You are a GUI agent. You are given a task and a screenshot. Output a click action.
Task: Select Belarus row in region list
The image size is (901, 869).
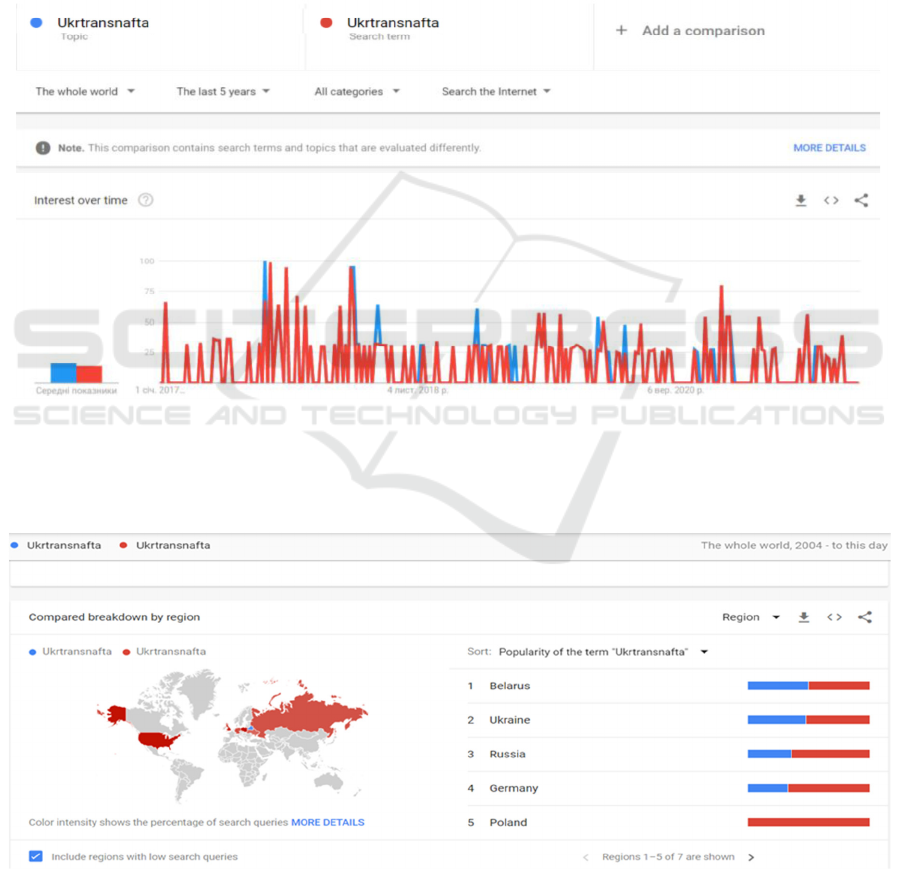pyautogui.click(x=669, y=686)
